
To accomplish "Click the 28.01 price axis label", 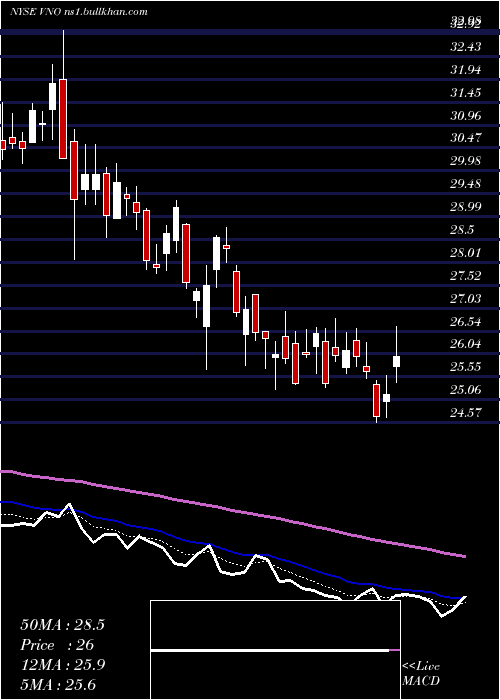I will (x=466, y=252).
